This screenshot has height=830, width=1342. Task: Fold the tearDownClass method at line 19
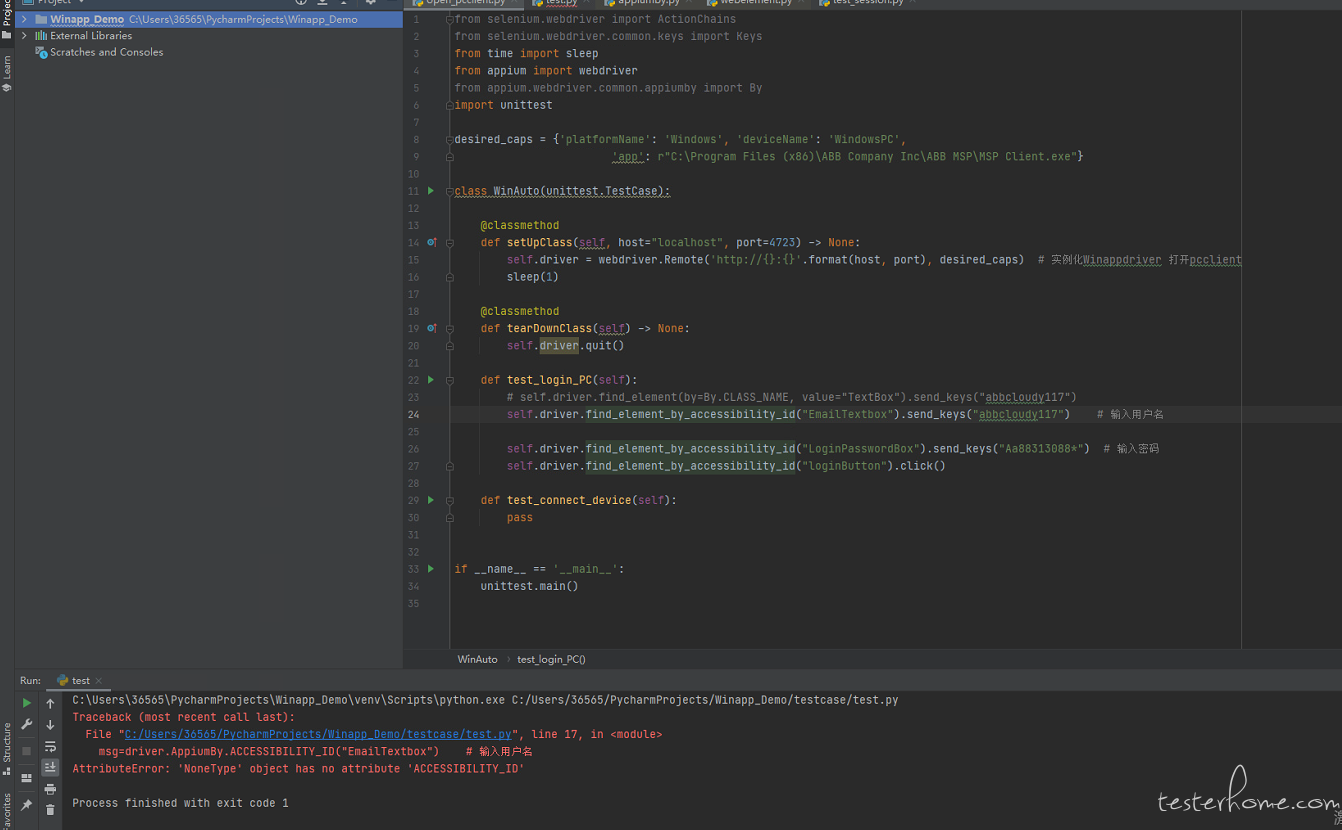[450, 328]
